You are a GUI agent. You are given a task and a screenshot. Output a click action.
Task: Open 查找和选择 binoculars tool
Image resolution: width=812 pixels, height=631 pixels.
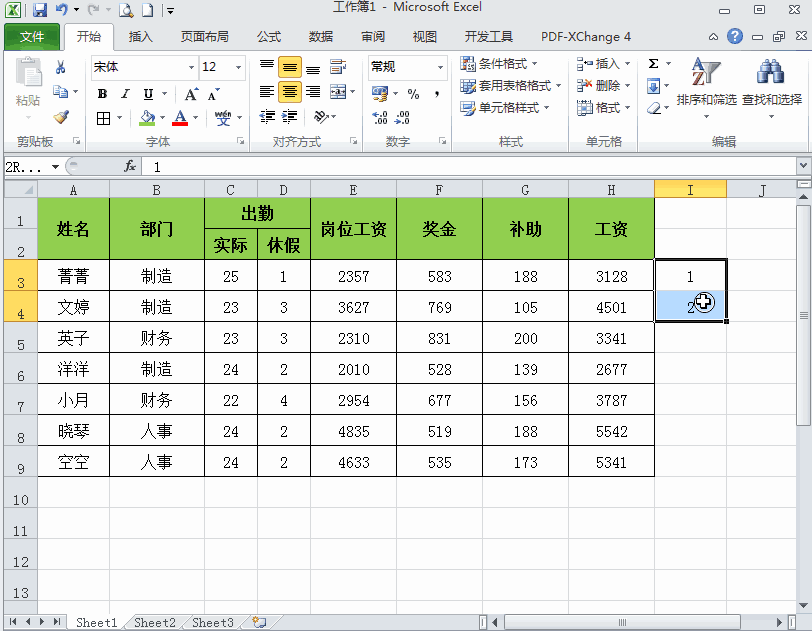(x=771, y=83)
